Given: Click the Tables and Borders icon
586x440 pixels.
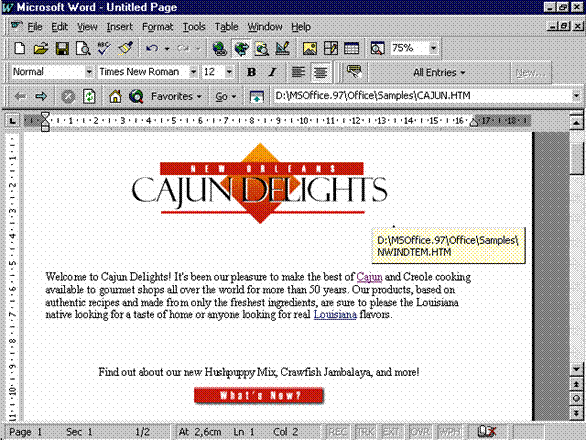Looking at the screenshot, I should pyautogui.click(x=331, y=49).
